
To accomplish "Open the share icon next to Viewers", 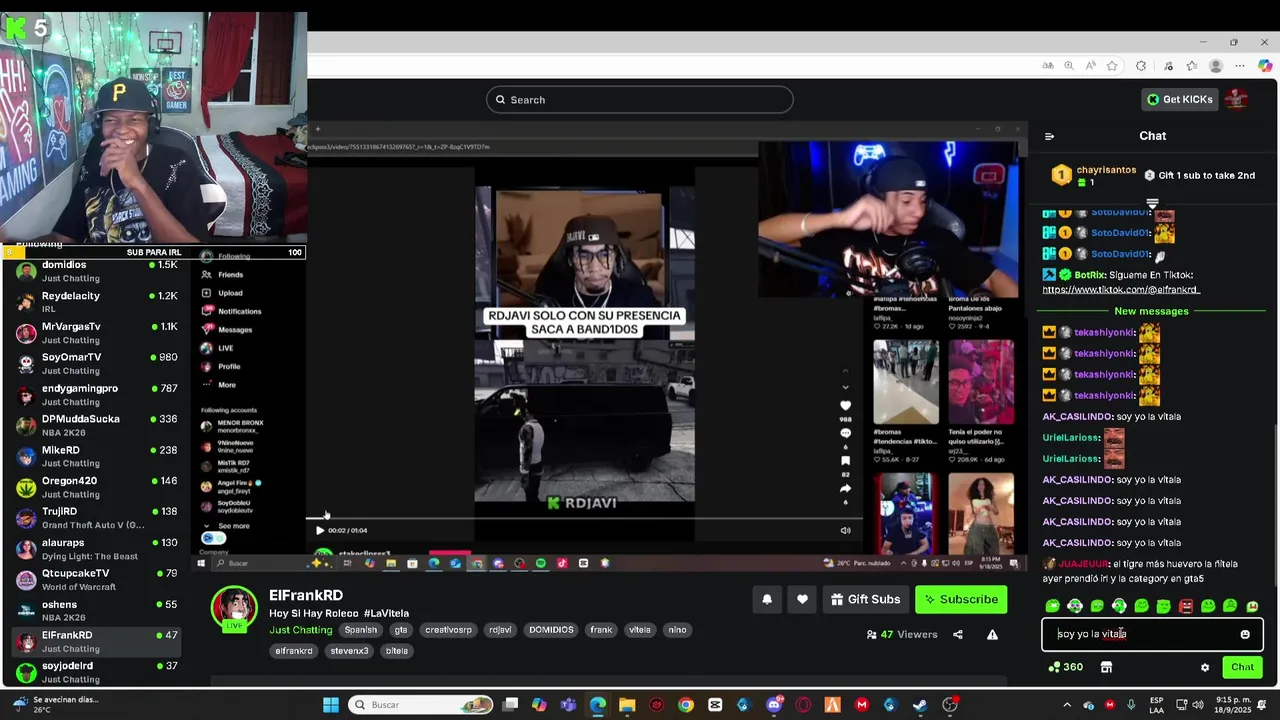I will coord(958,634).
